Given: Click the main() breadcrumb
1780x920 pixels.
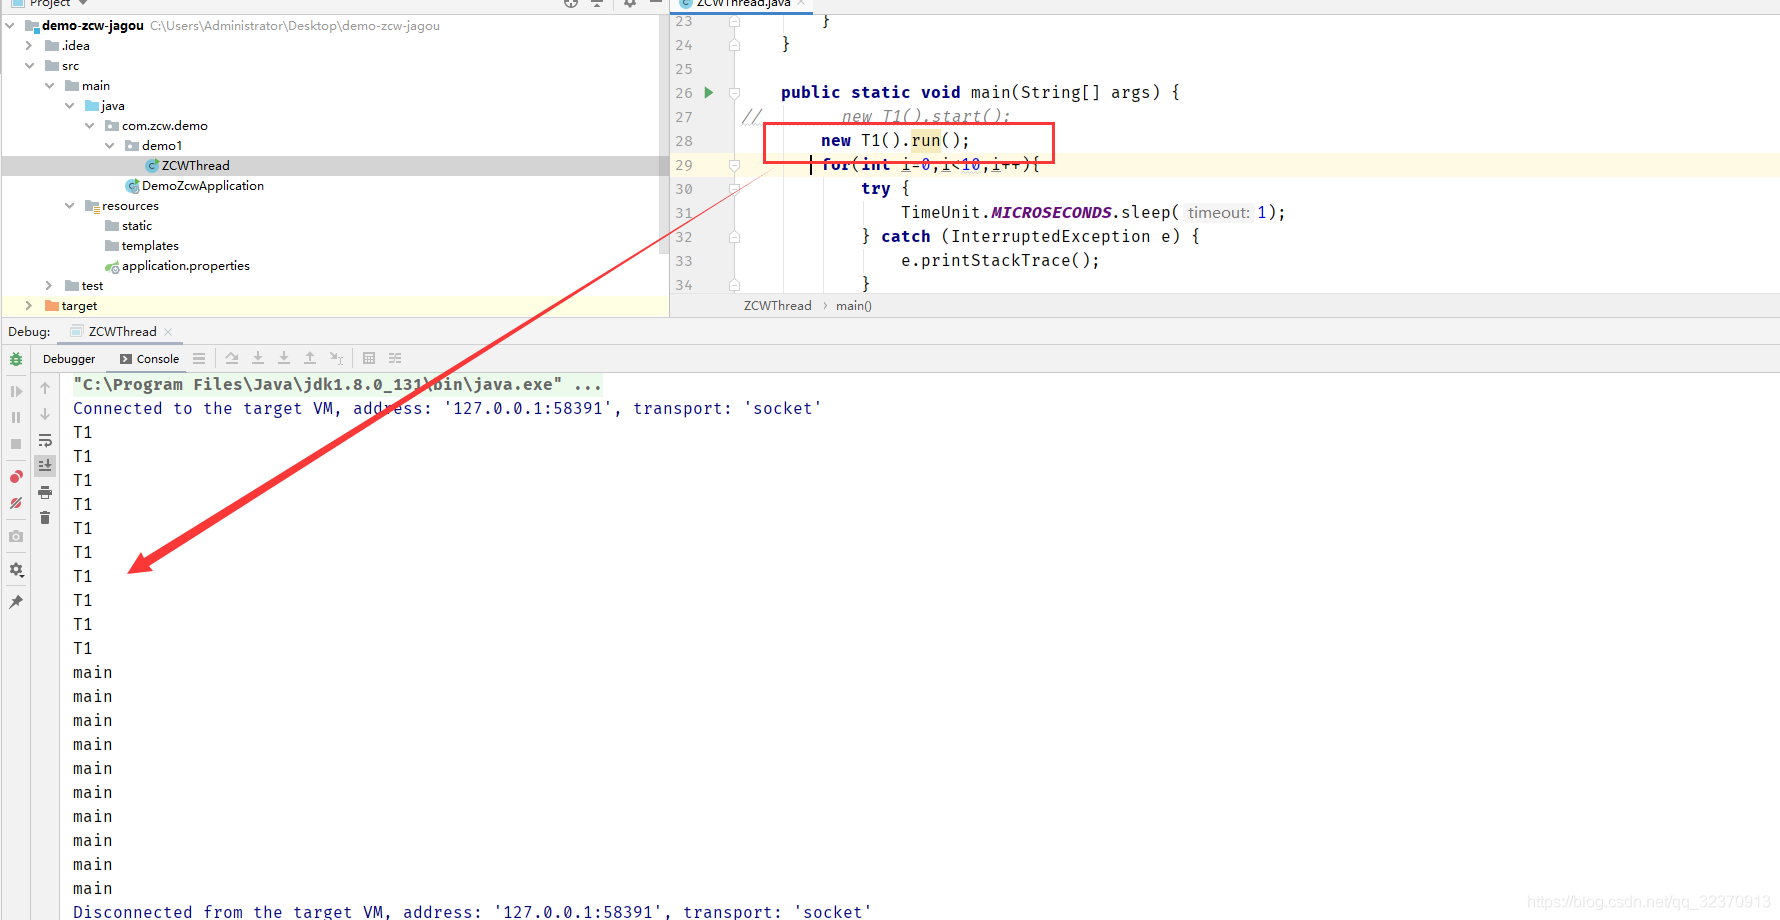Looking at the screenshot, I should click(854, 305).
